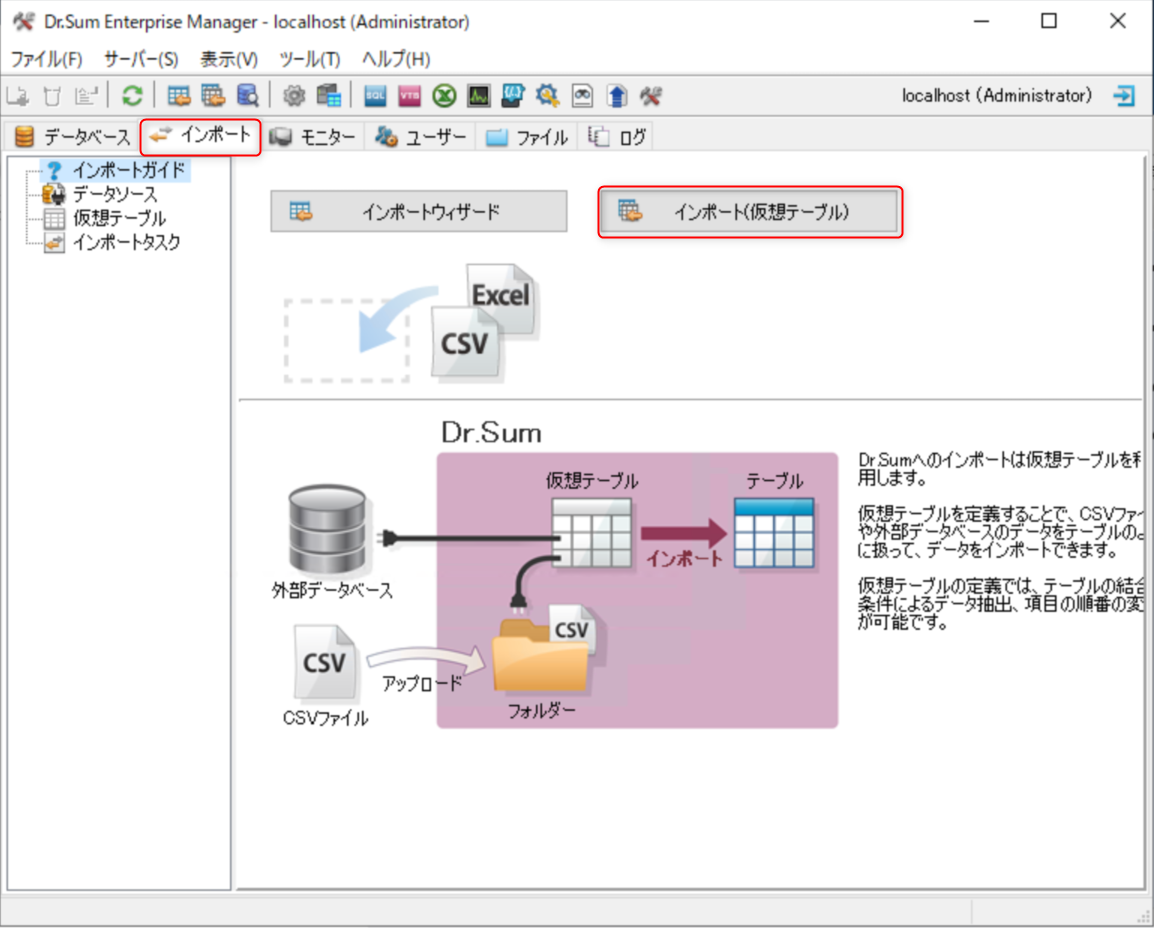Click the green refresh toolbar icon

click(x=132, y=96)
